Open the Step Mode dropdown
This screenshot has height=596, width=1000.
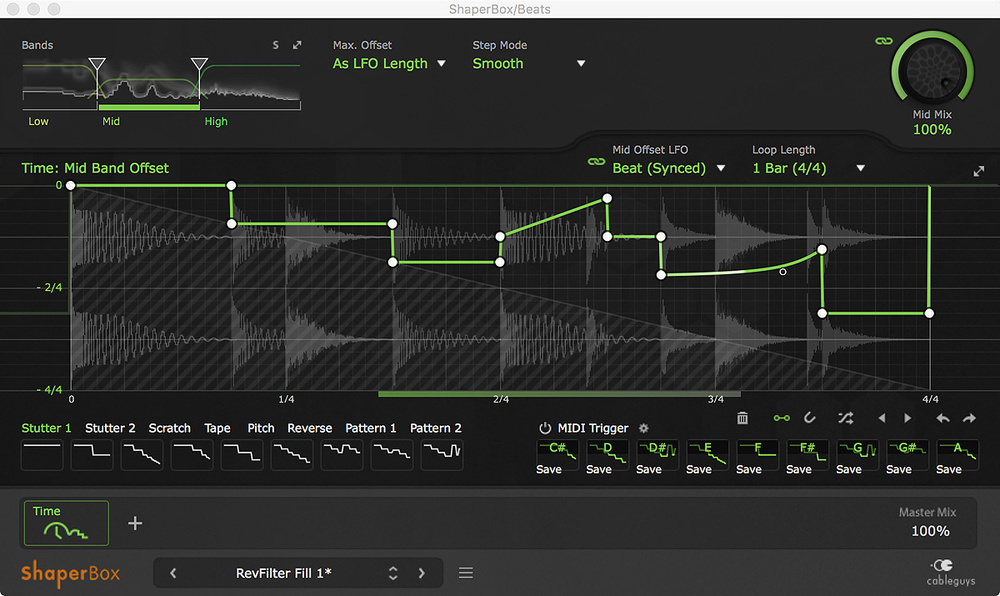coord(529,64)
